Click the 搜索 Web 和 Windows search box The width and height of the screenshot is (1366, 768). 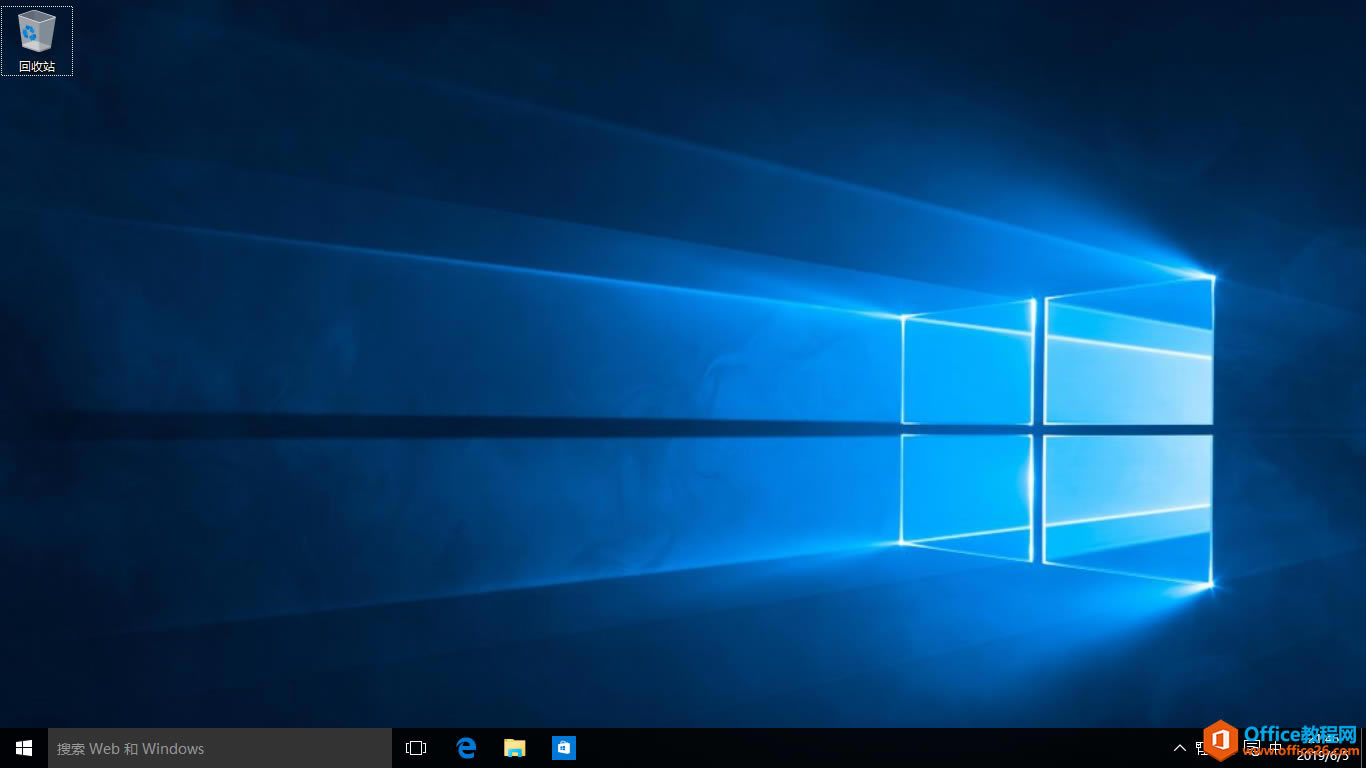(220, 748)
